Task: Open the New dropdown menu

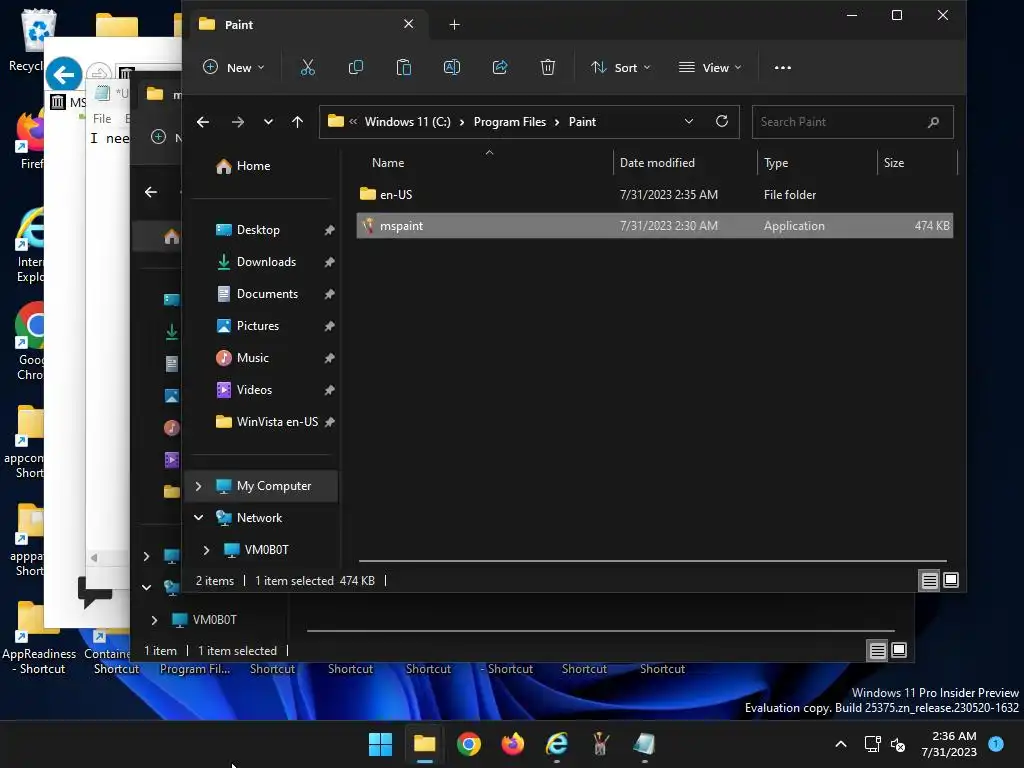Action: [x=234, y=67]
